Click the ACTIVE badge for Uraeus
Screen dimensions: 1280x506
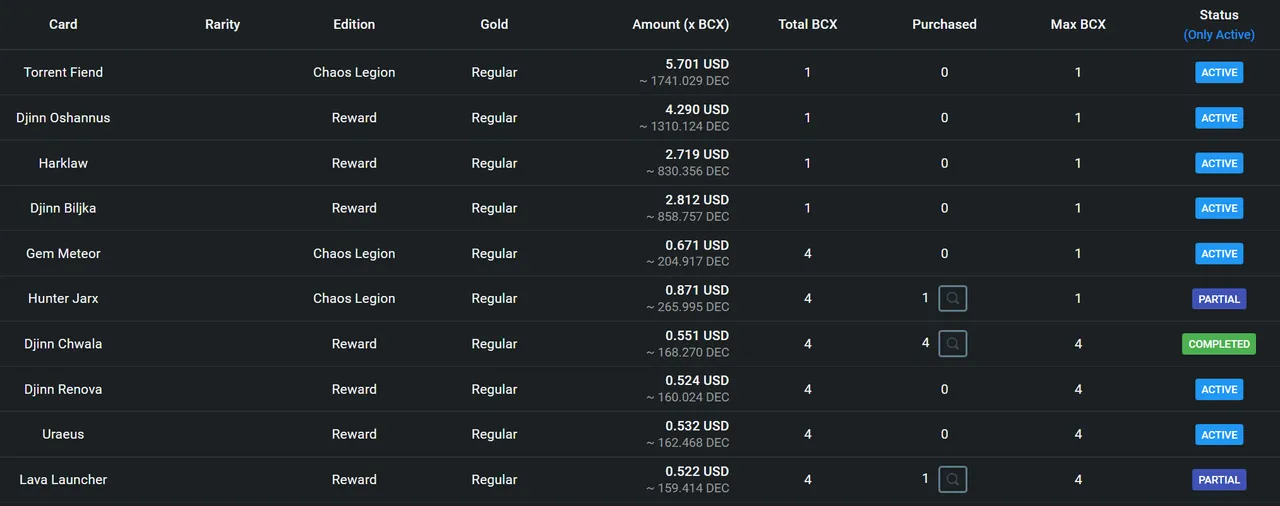coord(1219,435)
